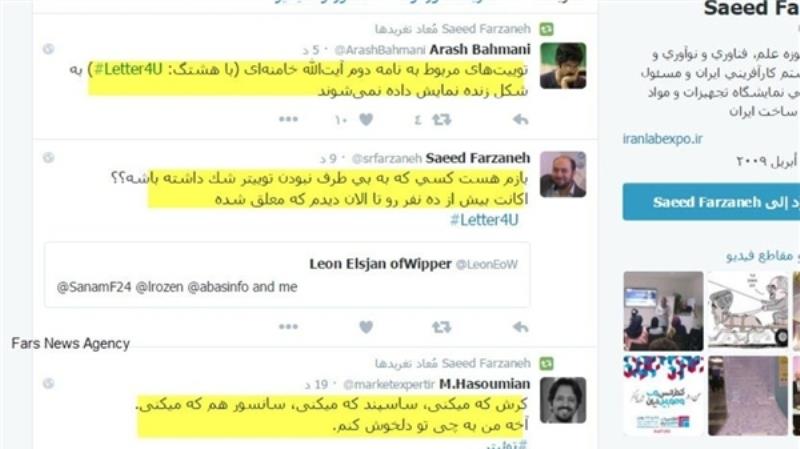Open the iranlabexpo.ir profile link

click(662, 139)
